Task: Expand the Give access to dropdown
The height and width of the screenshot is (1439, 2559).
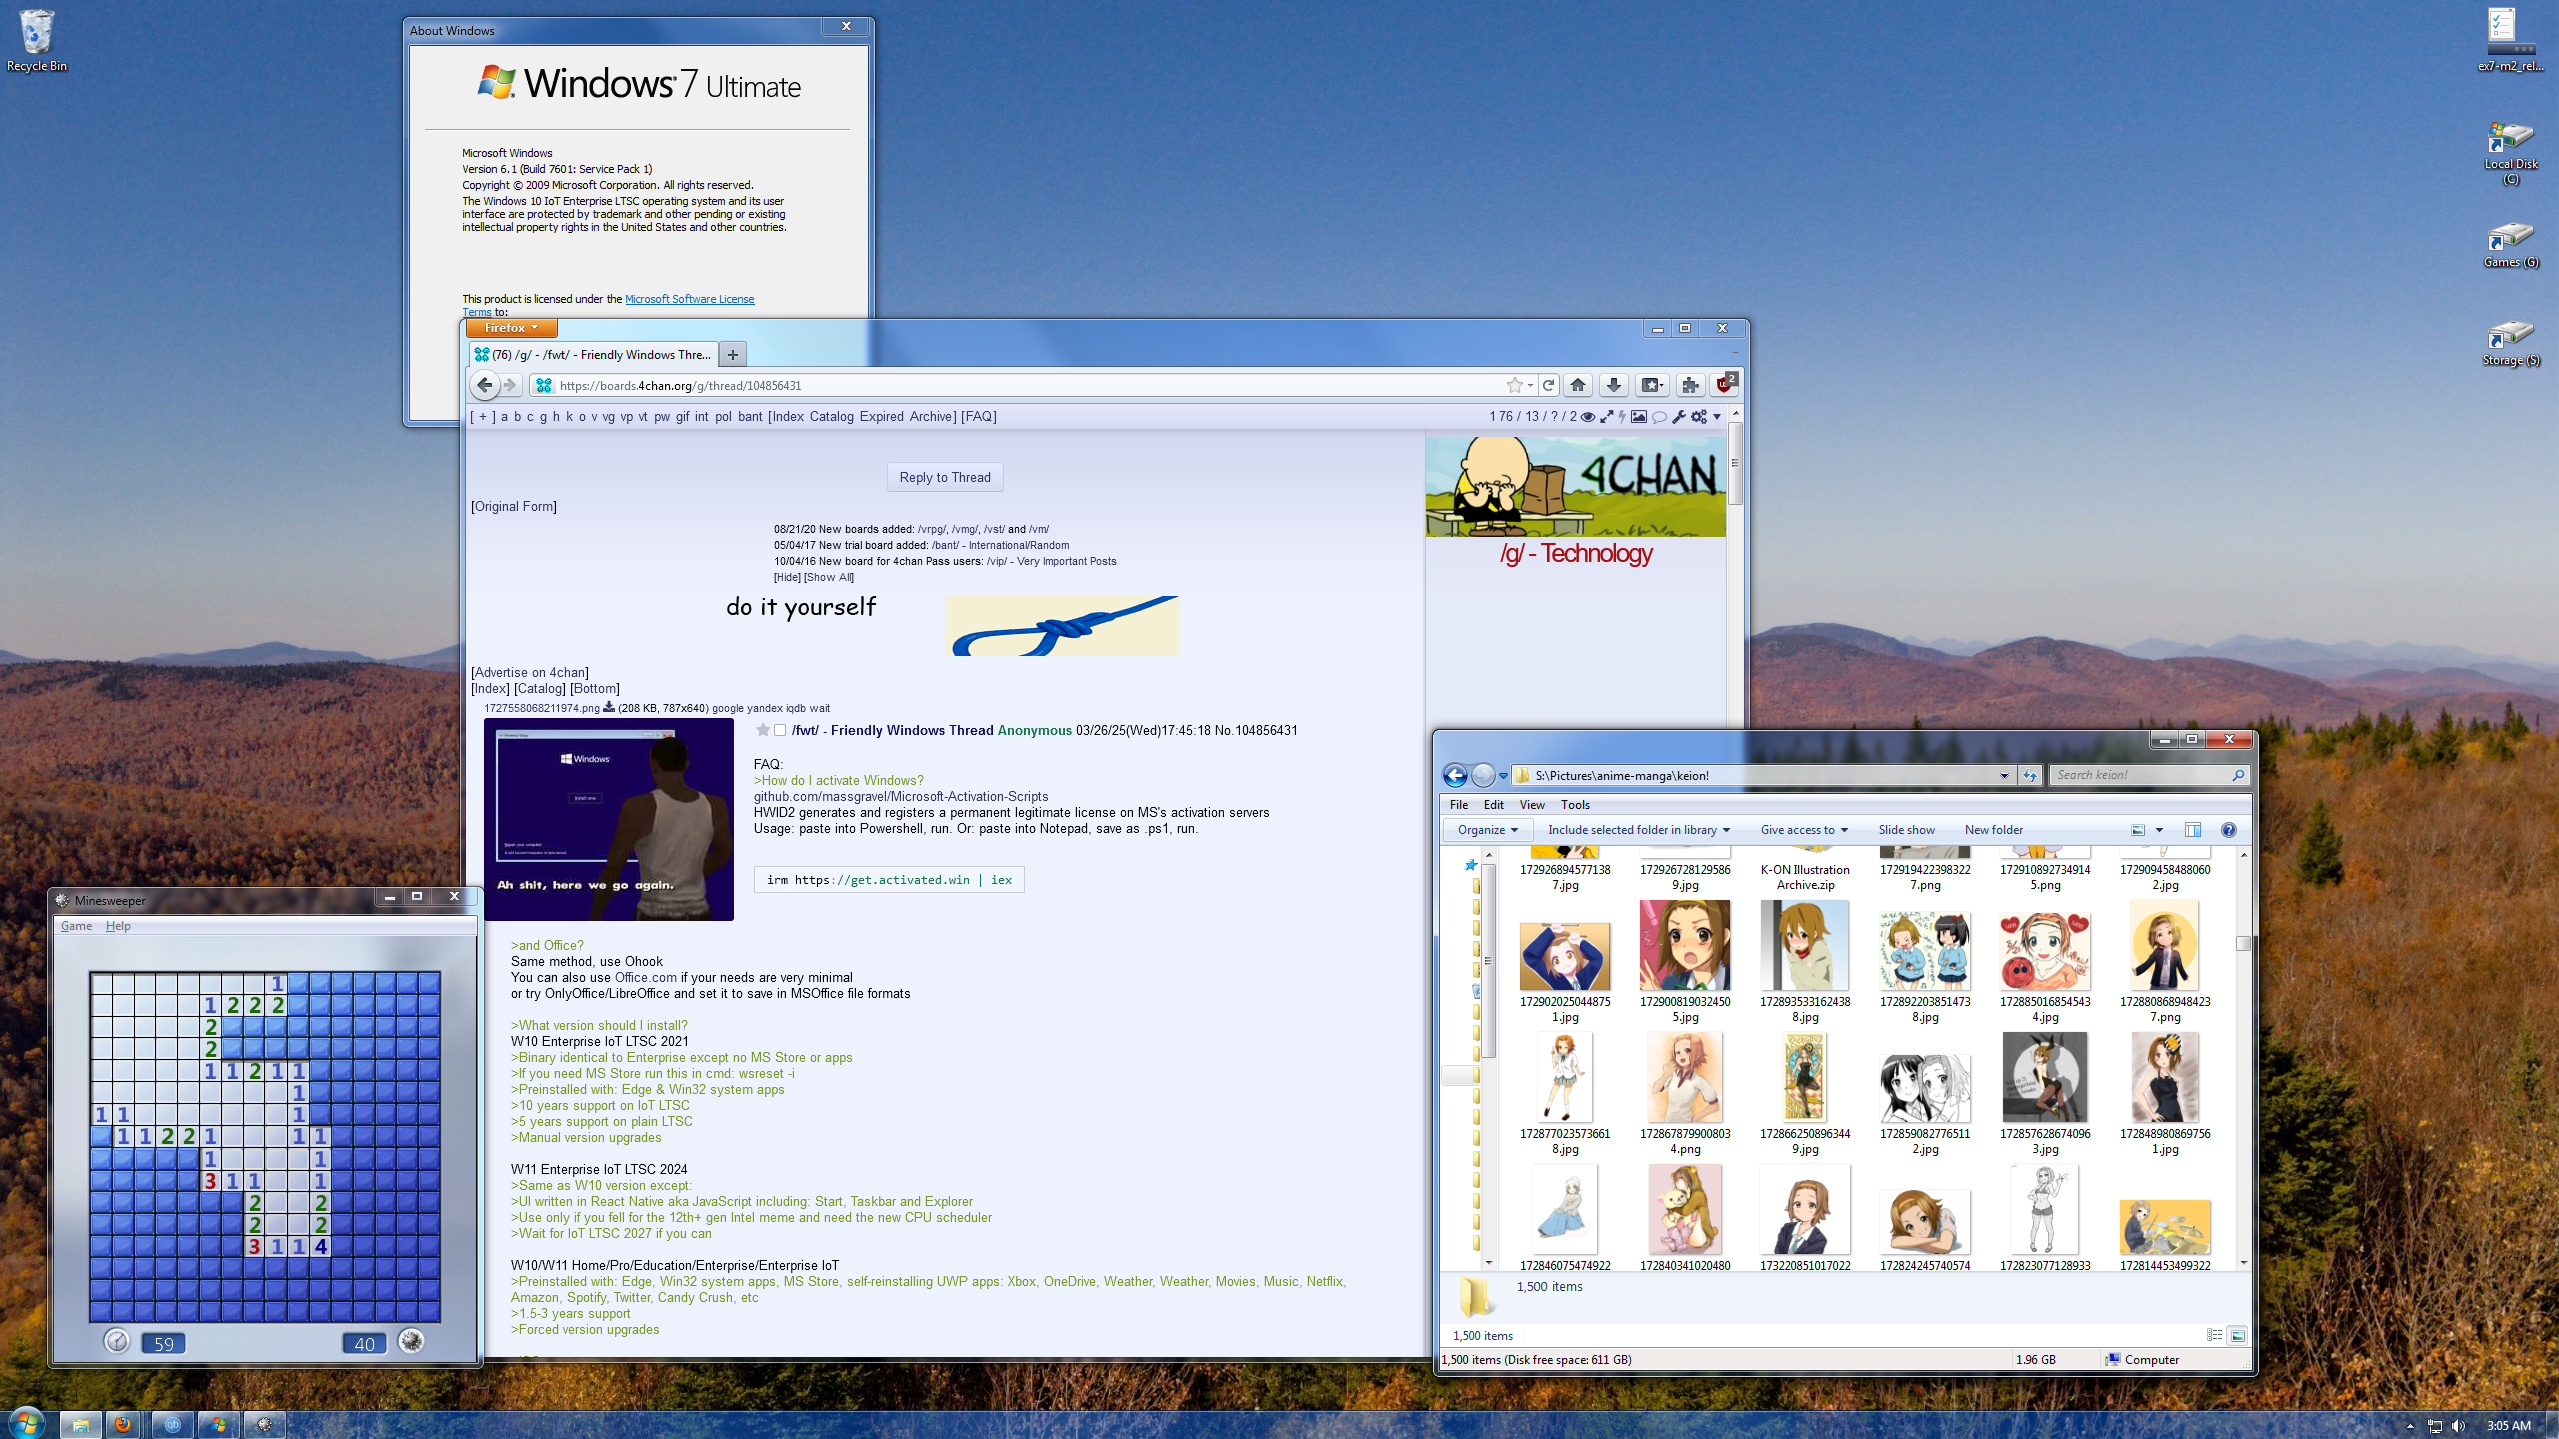Action: 1804,830
